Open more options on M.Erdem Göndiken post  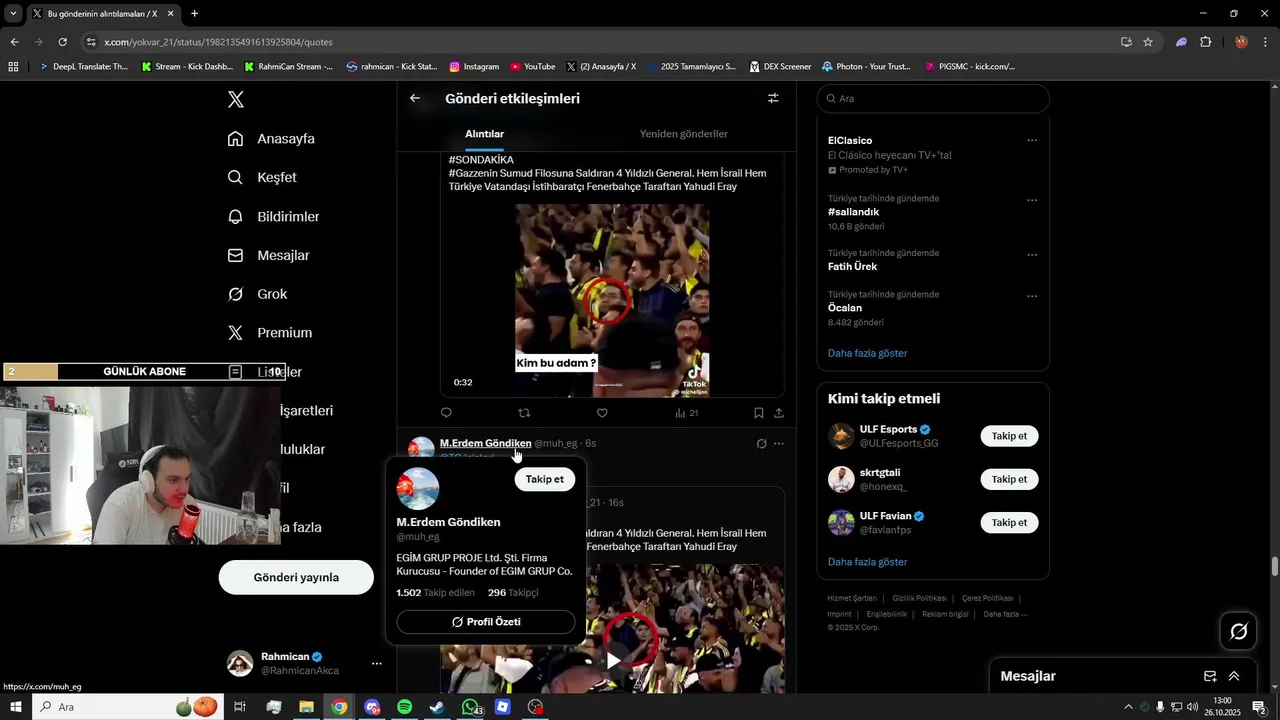click(x=779, y=443)
